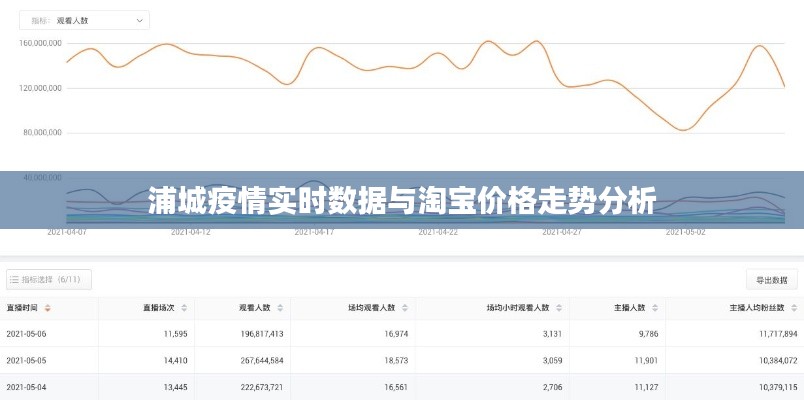Click the 浦城疫情实时数据与淘宝价格走势分析 title banner

click(402, 201)
